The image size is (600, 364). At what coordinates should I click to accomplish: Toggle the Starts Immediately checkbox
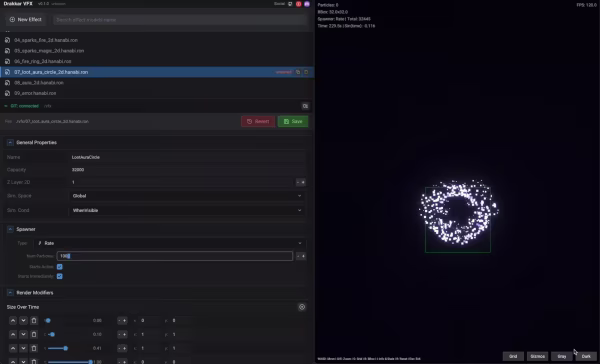tap(60, 276)
